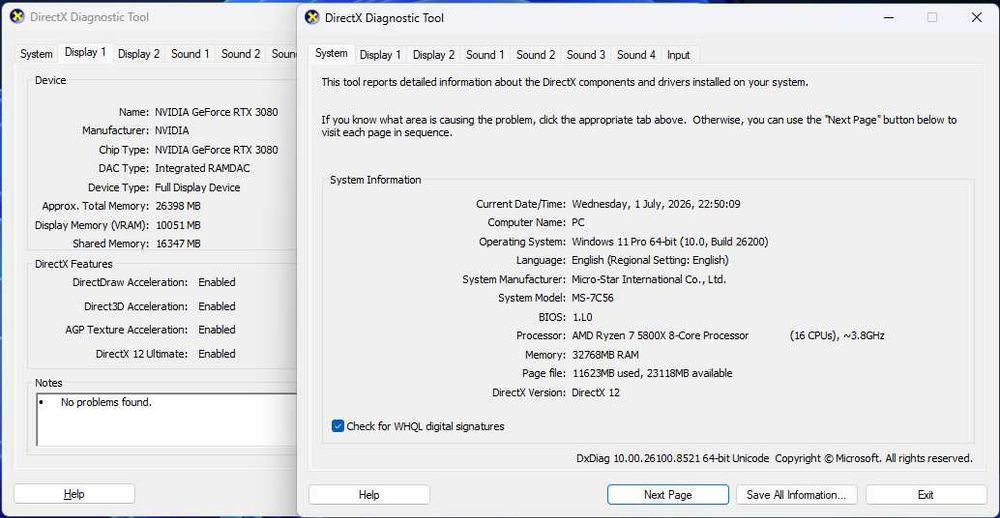Click Display Memory value 10051 MB

pos(178,225)
